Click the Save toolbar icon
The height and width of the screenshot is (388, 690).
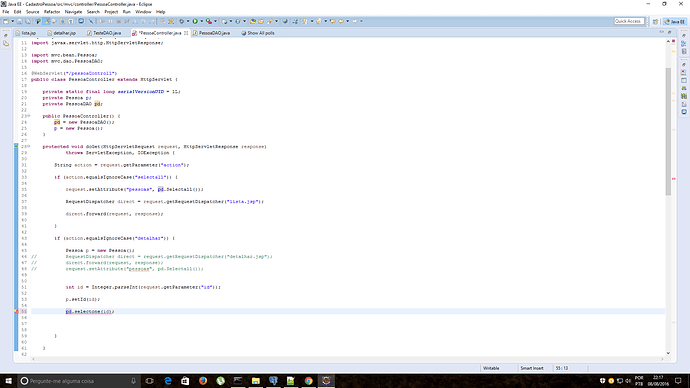tap(19, 21)
